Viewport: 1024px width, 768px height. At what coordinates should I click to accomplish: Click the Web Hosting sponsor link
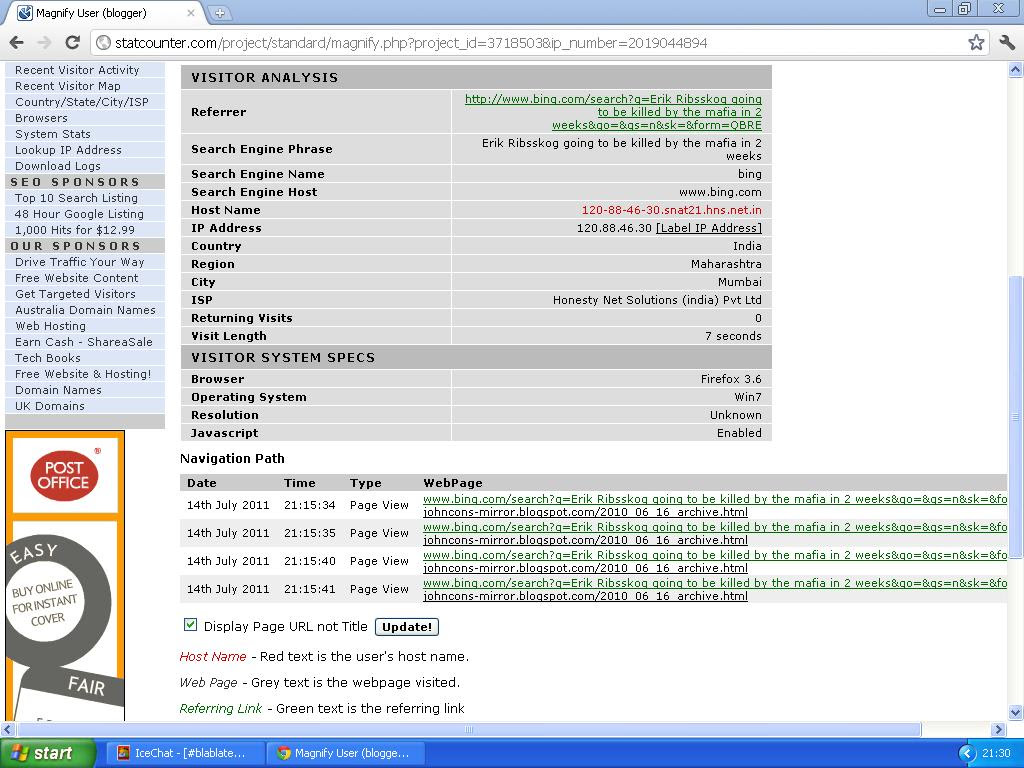coord(50,326)
